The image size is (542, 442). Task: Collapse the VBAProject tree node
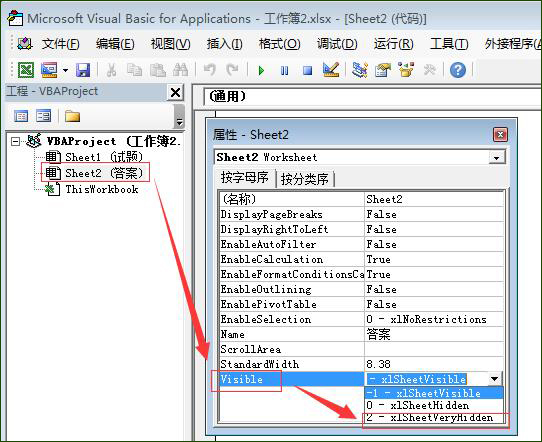point(15,141)
